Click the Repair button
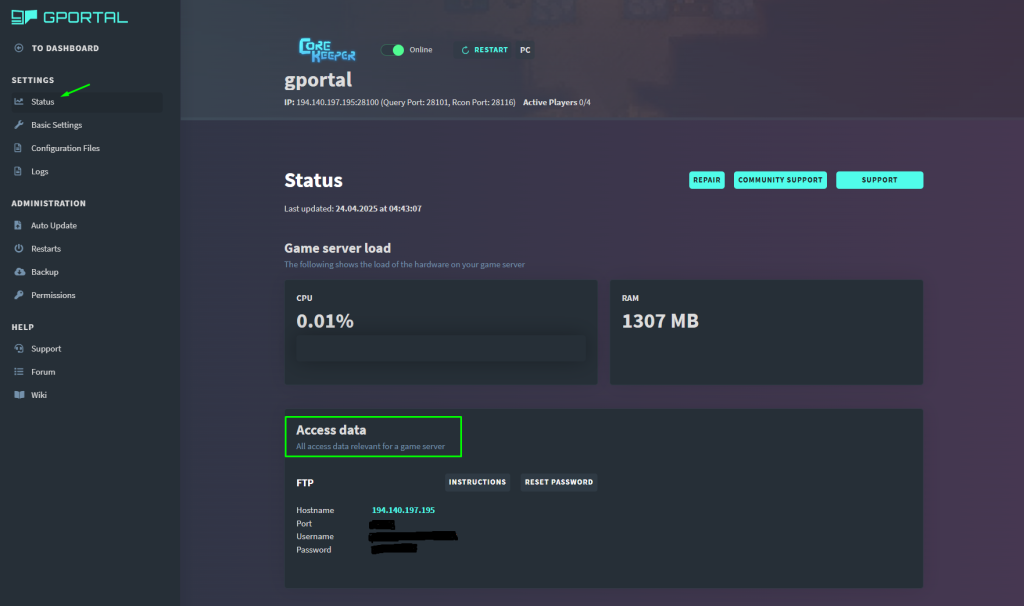The image size is (1024, 606). click(707, 180)
